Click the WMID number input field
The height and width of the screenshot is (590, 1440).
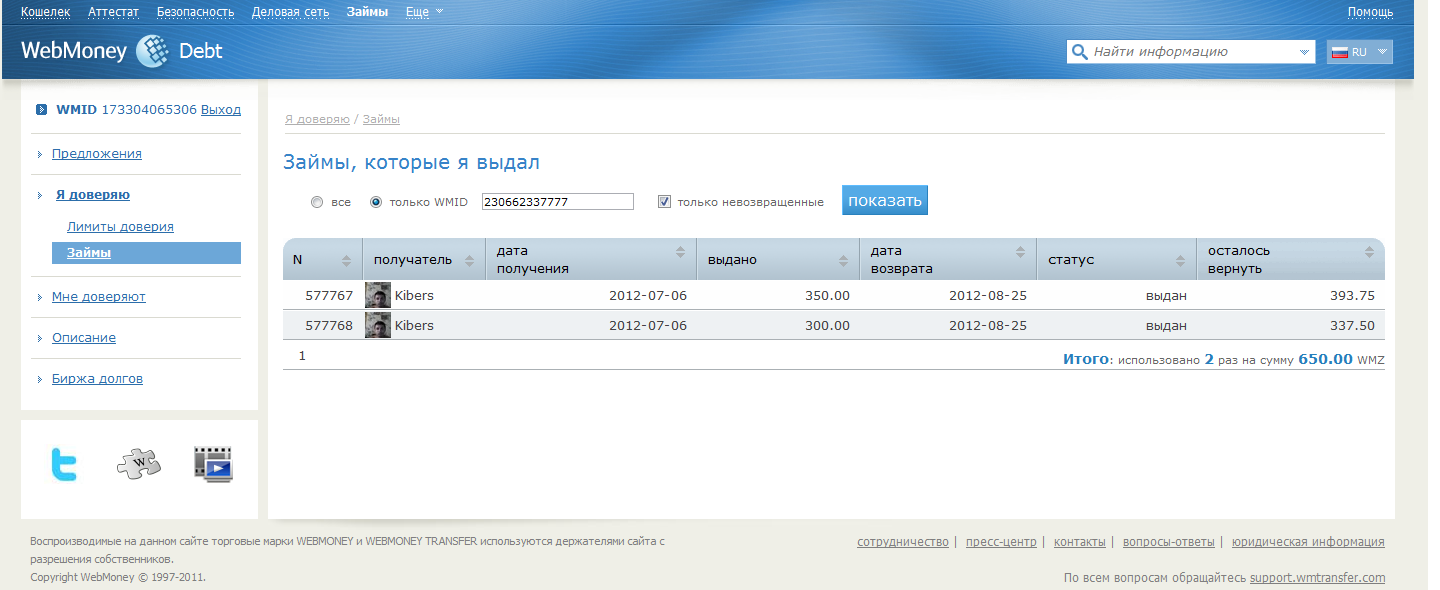tap(557, 202)
